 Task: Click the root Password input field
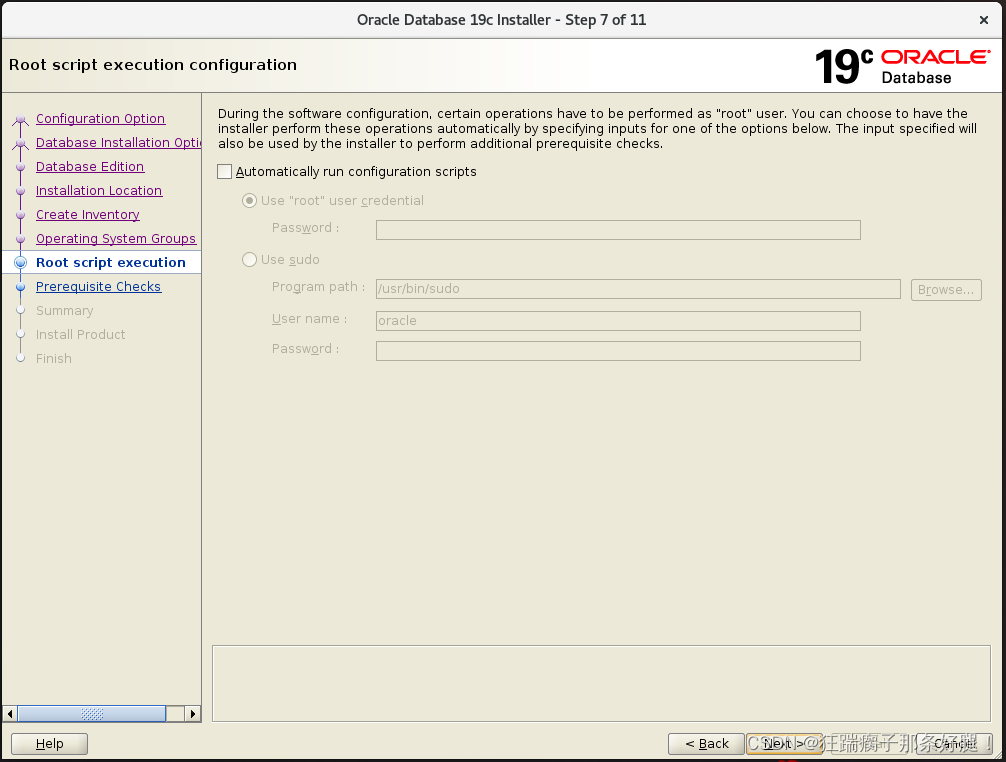click(618, 230)
